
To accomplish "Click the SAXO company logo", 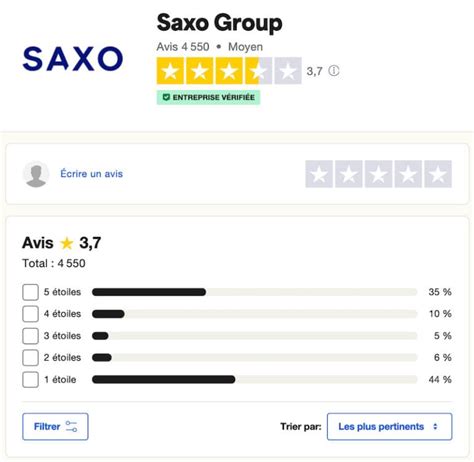I will [73, 59].
